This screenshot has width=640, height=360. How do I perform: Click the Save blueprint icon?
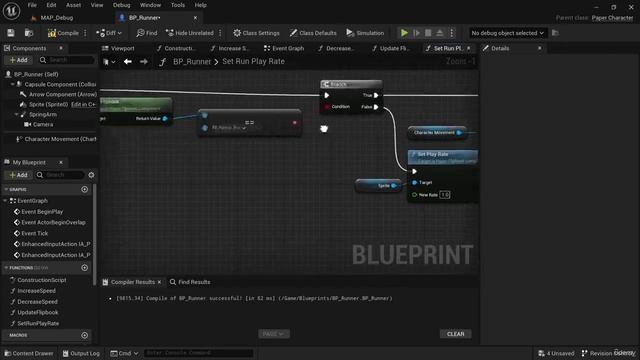(x=11, y=33)
